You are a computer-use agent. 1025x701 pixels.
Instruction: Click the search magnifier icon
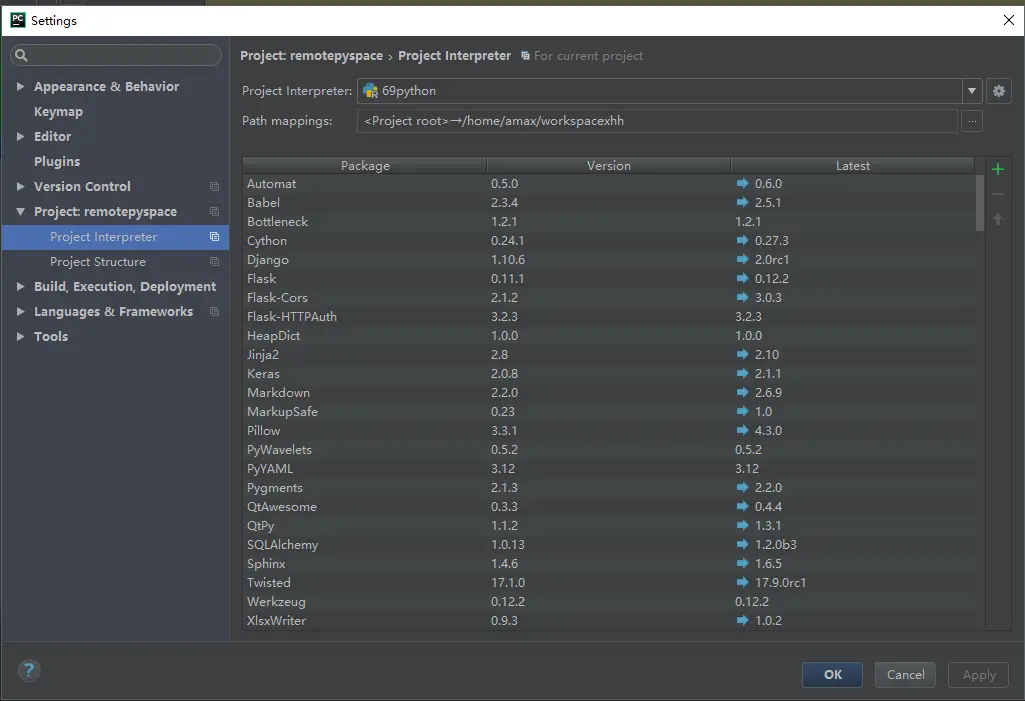pos(21,55)
